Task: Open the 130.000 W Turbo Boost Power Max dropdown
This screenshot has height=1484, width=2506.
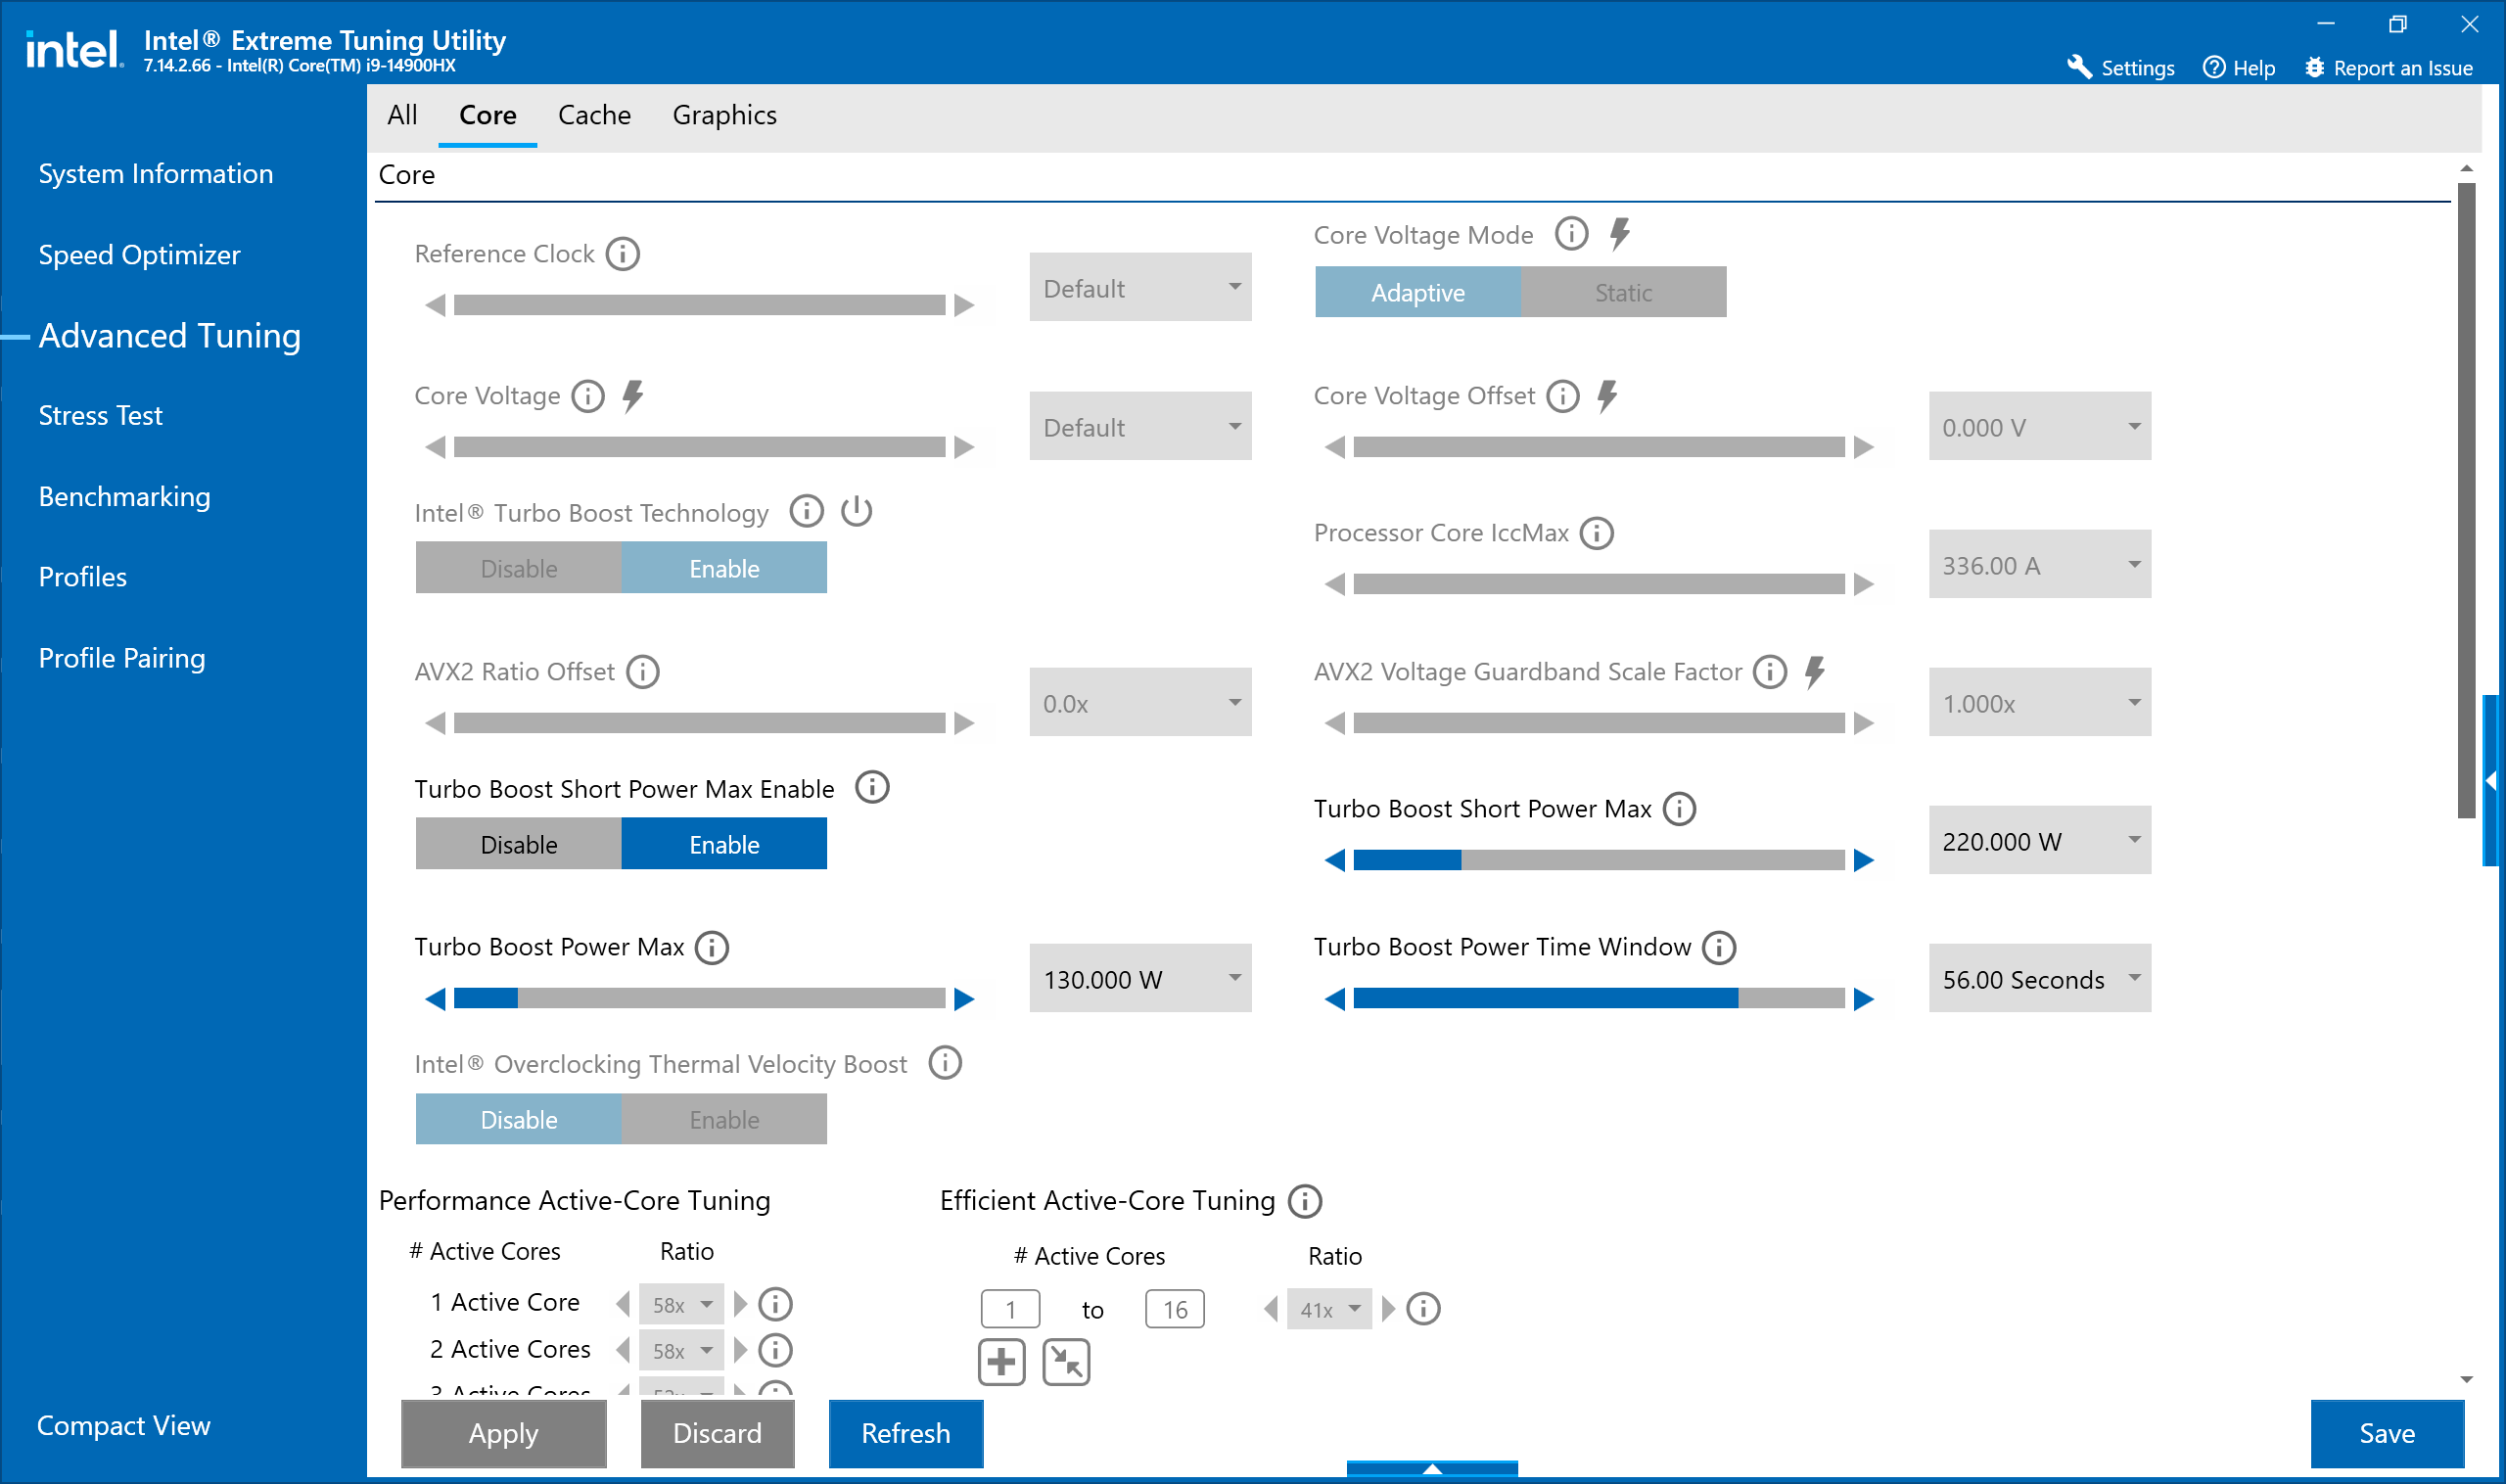Action: pyautogui.click(x=1139, y=979)
